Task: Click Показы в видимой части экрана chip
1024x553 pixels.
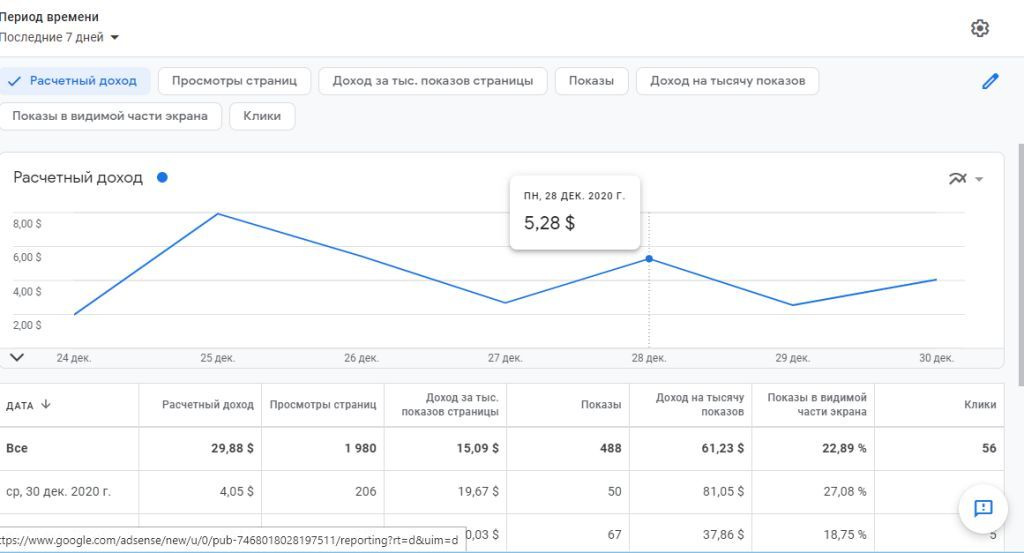Action: click(110, 116)
